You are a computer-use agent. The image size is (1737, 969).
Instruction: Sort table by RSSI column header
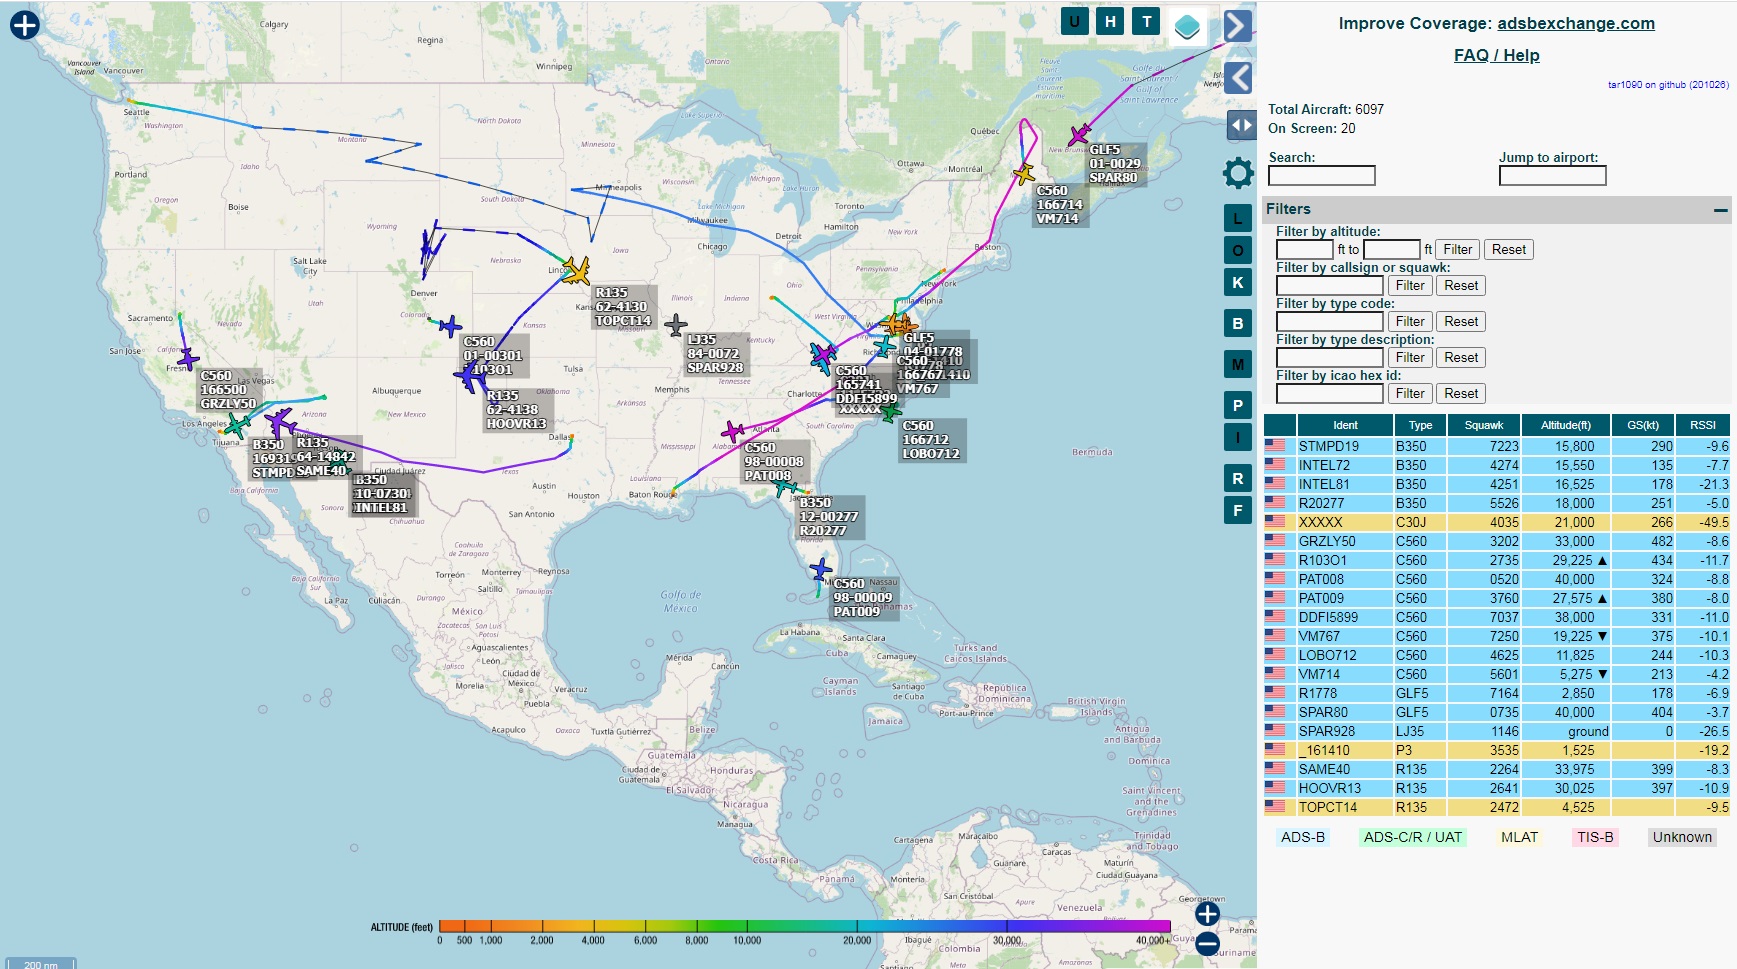point(1703,425)
